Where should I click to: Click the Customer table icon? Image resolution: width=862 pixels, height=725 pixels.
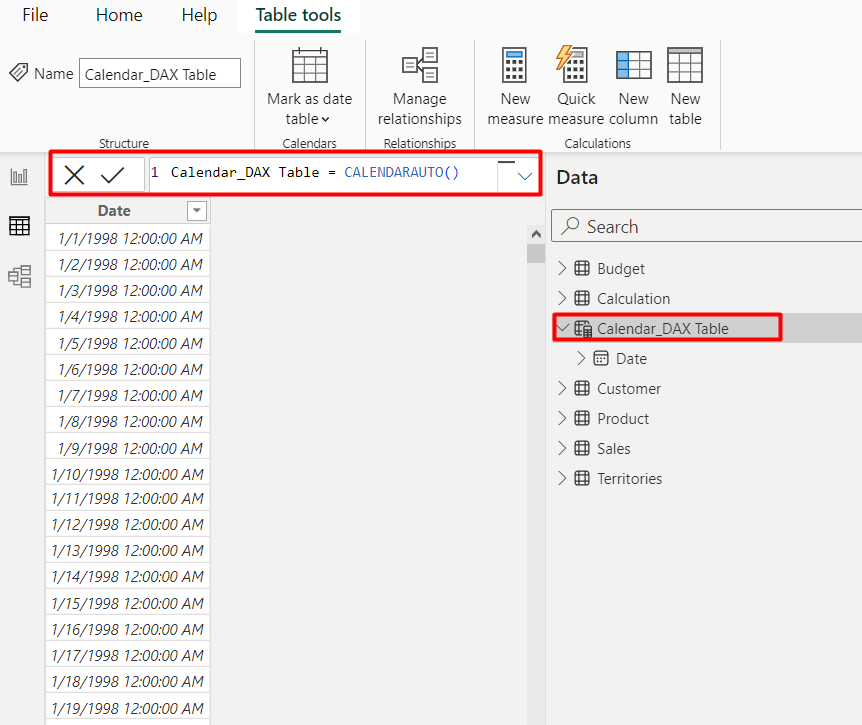(582, 388)
